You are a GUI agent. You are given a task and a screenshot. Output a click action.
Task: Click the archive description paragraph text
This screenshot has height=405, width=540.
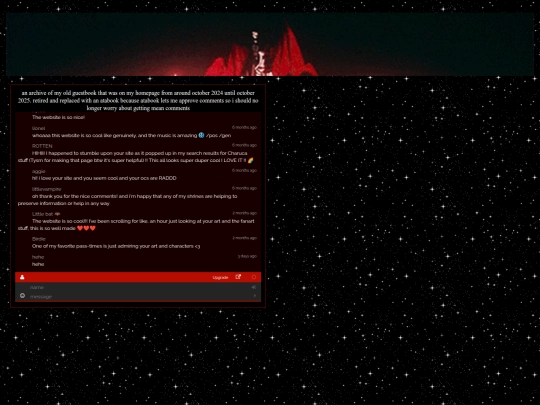[x=138, y=101]
